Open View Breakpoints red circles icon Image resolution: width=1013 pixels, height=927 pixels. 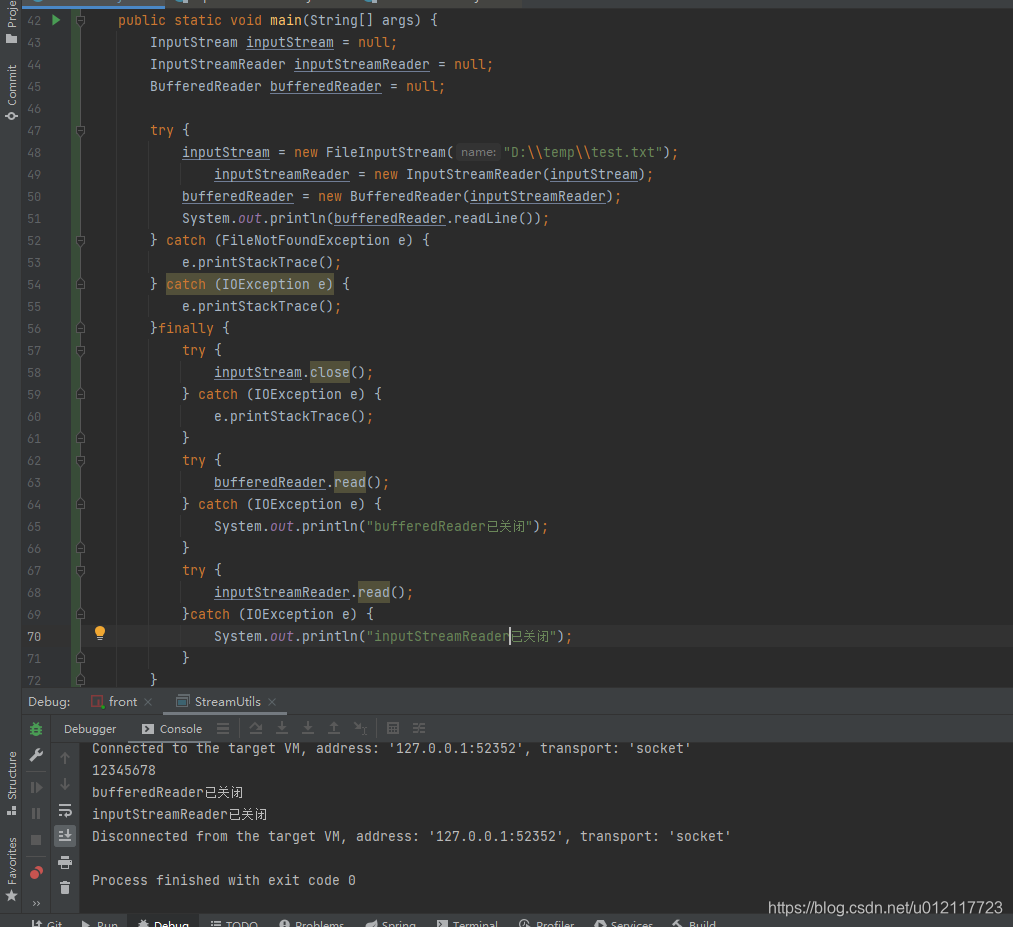click(36, 873)
